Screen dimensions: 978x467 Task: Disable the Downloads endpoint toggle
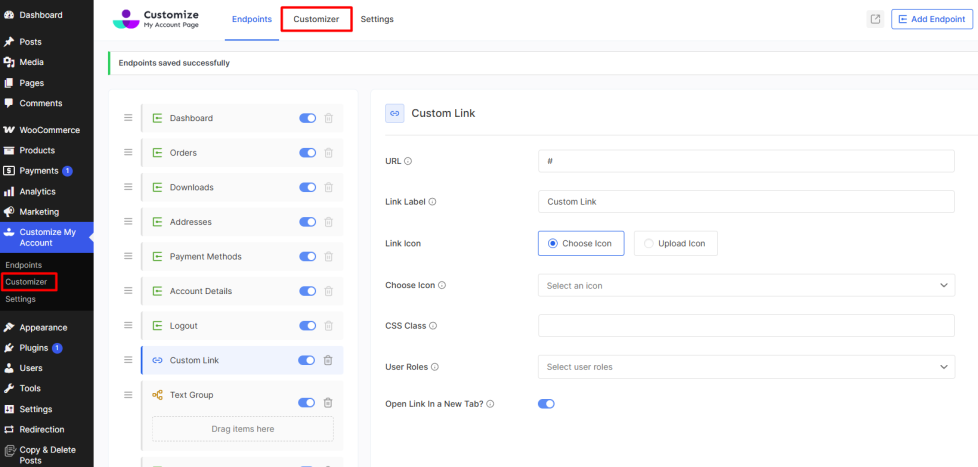pos(307,187)
